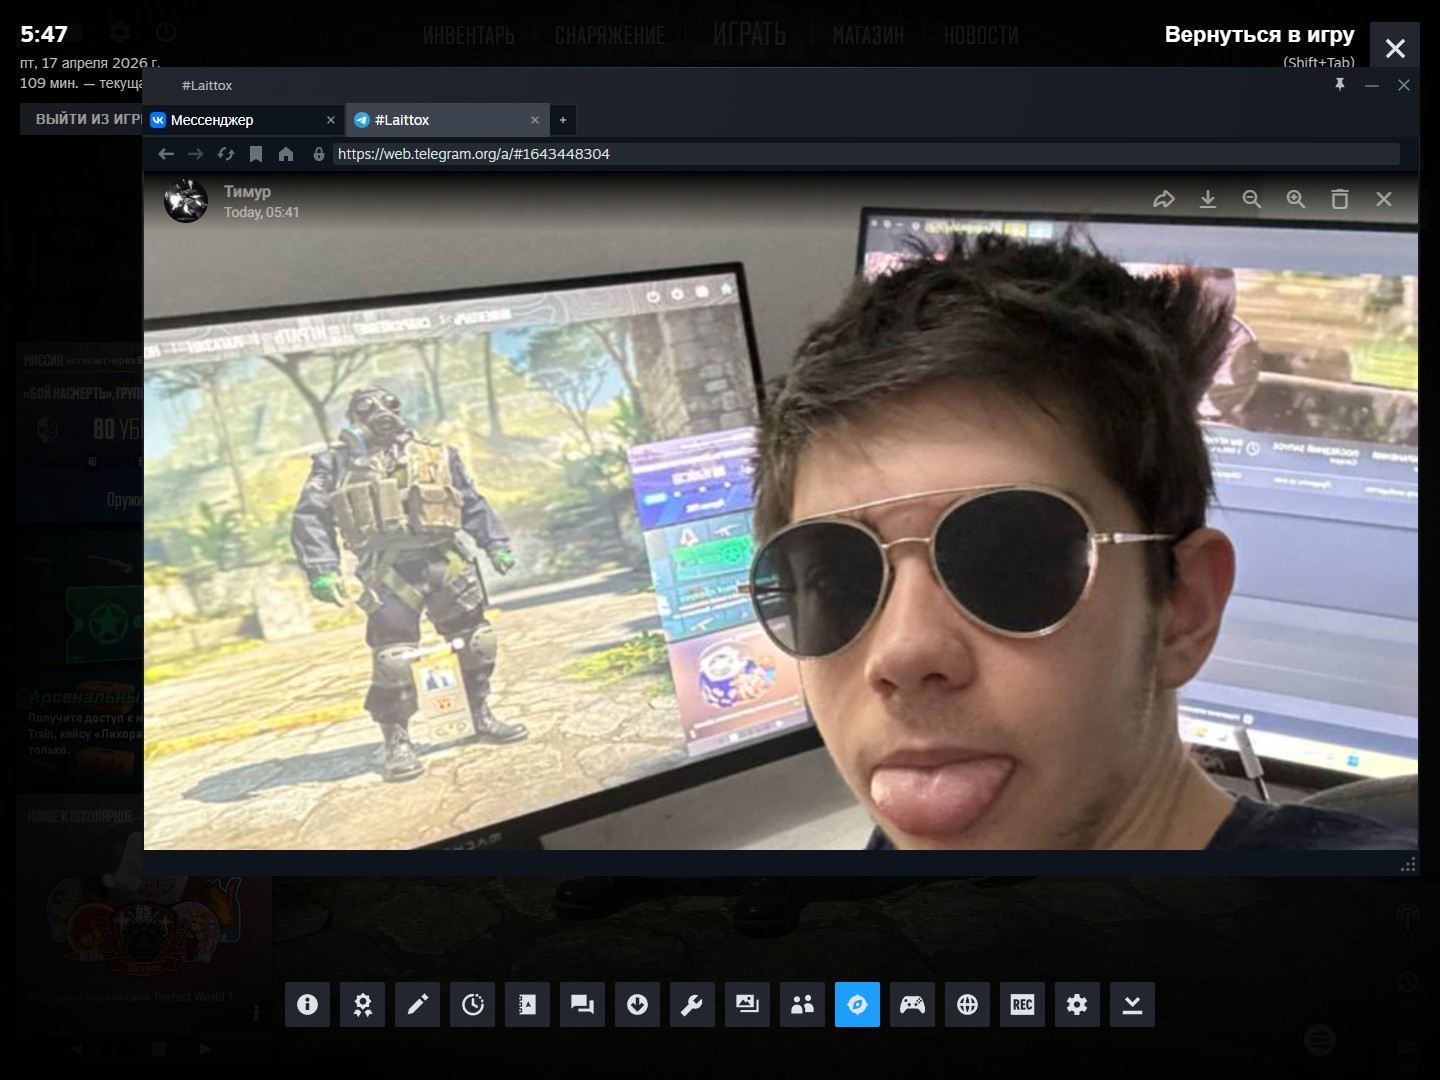Click the sender name Тимур
This screenshot has width=1440, height=1080.
[247, 191]
